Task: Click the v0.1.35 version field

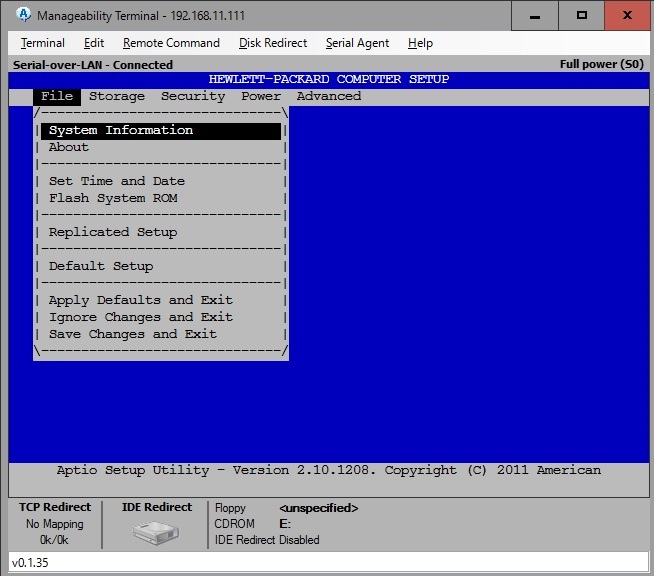Action: 329,563
